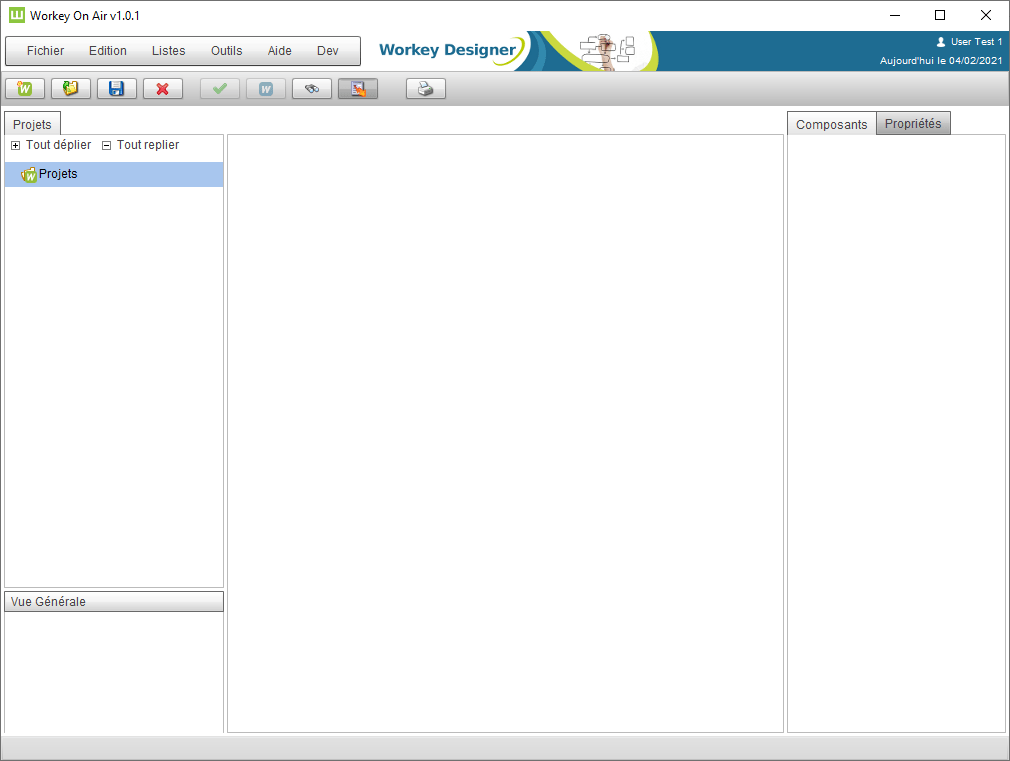
Task: Select the Projets root tree node
Action: [58, 174]
